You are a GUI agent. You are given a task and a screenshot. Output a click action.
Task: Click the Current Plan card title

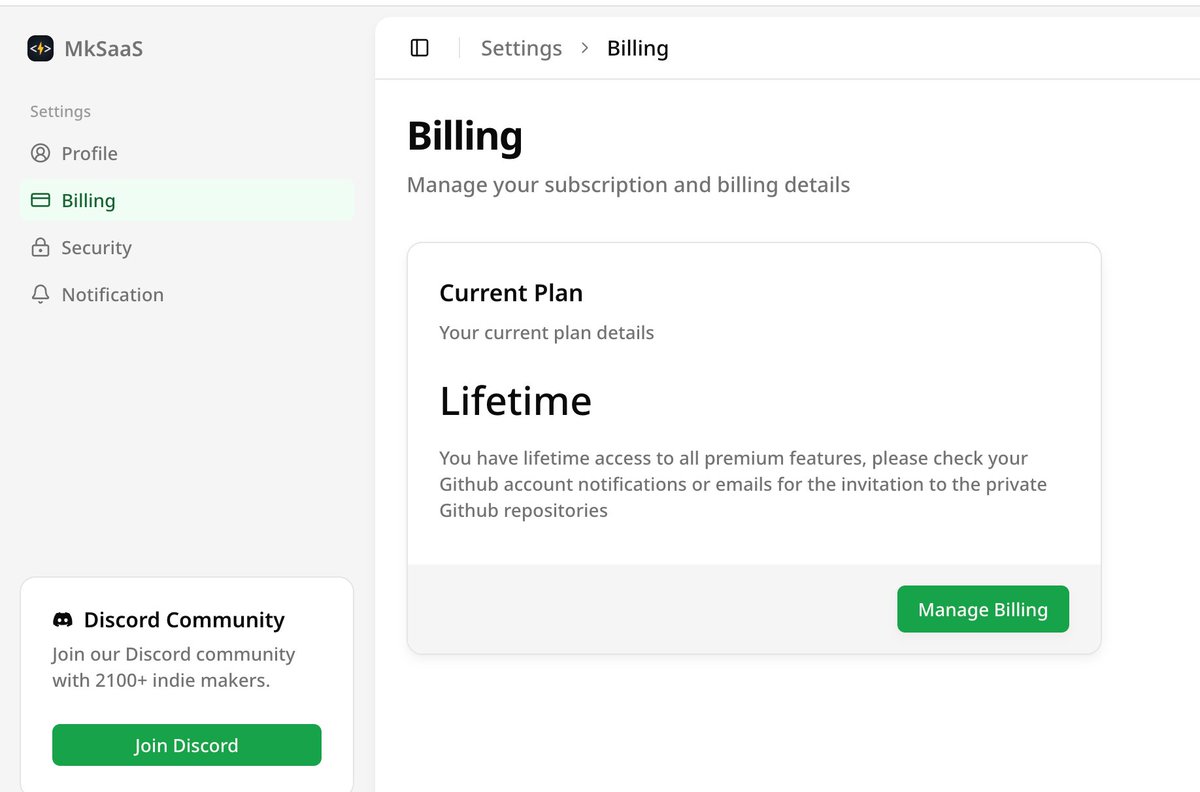[x=511, y=293]
